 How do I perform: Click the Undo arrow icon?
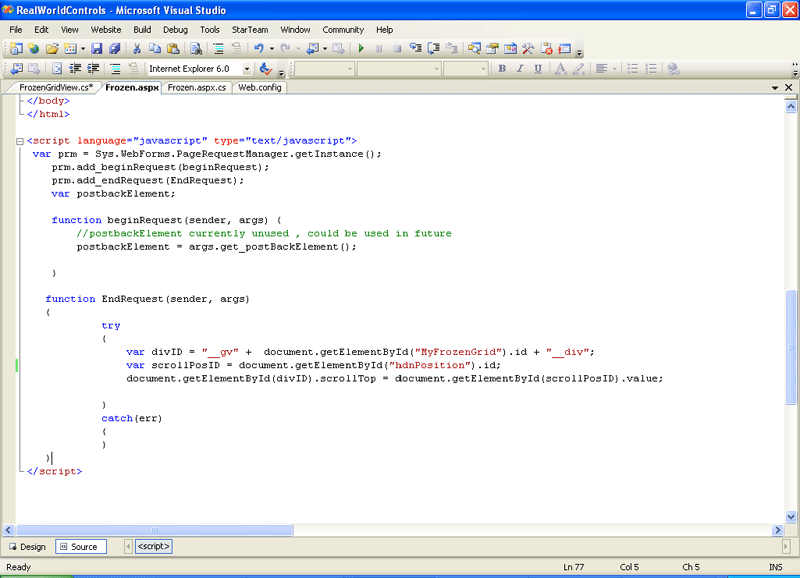259,49
